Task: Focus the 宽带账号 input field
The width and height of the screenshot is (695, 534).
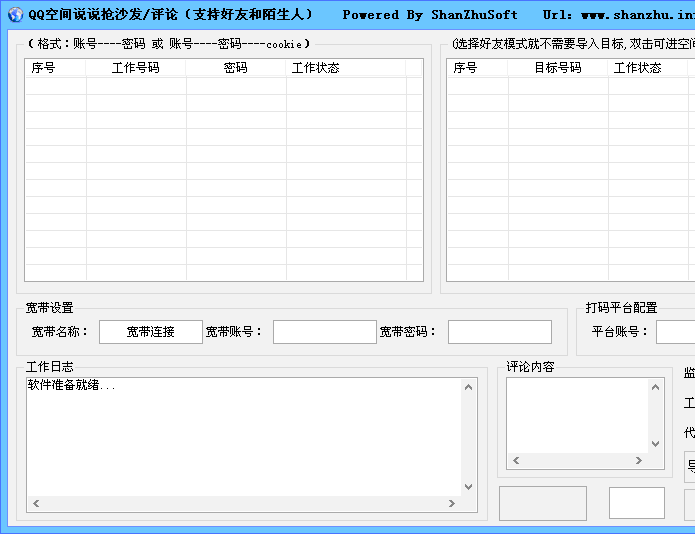Action: pos(324,332)
